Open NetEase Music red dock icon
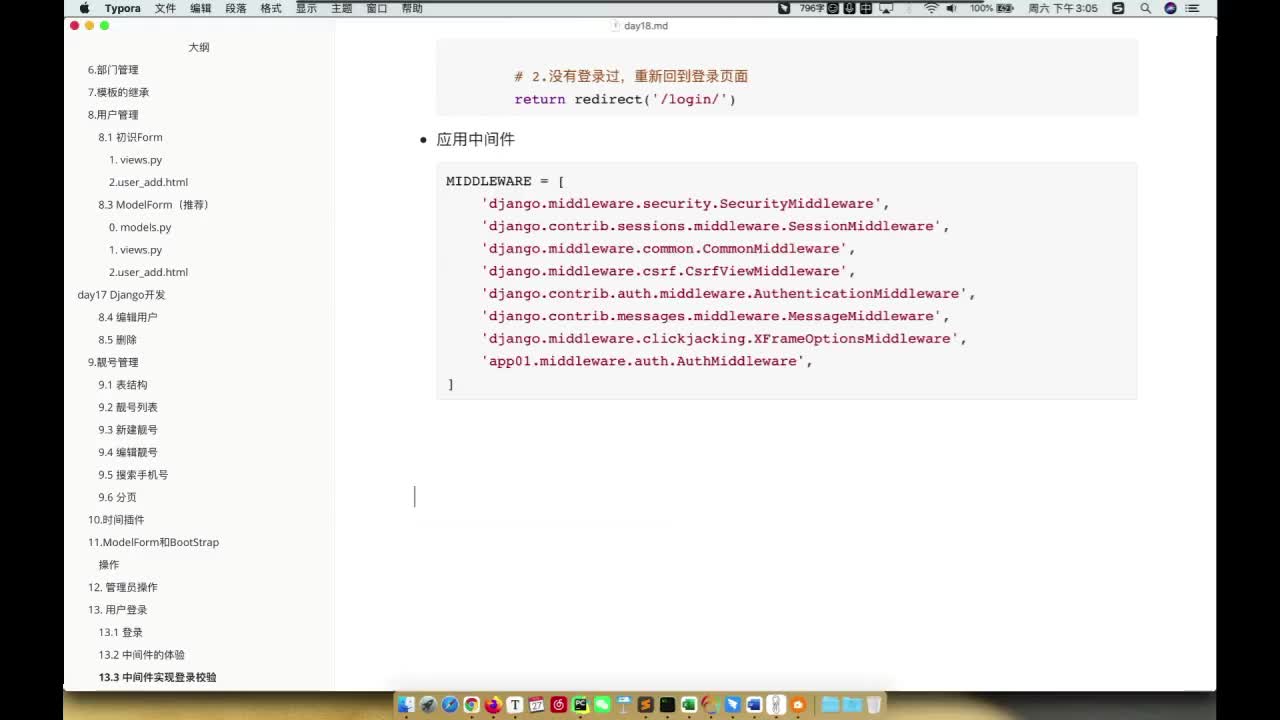The image size is (1280, 720). (x=558, y=705)
